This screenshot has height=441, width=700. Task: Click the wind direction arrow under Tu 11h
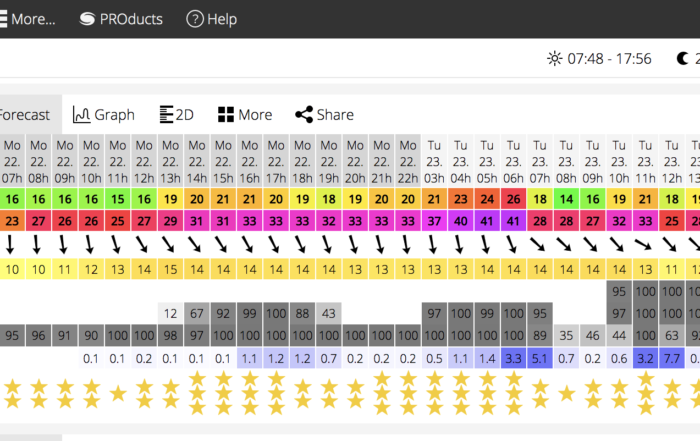point(645,244)
